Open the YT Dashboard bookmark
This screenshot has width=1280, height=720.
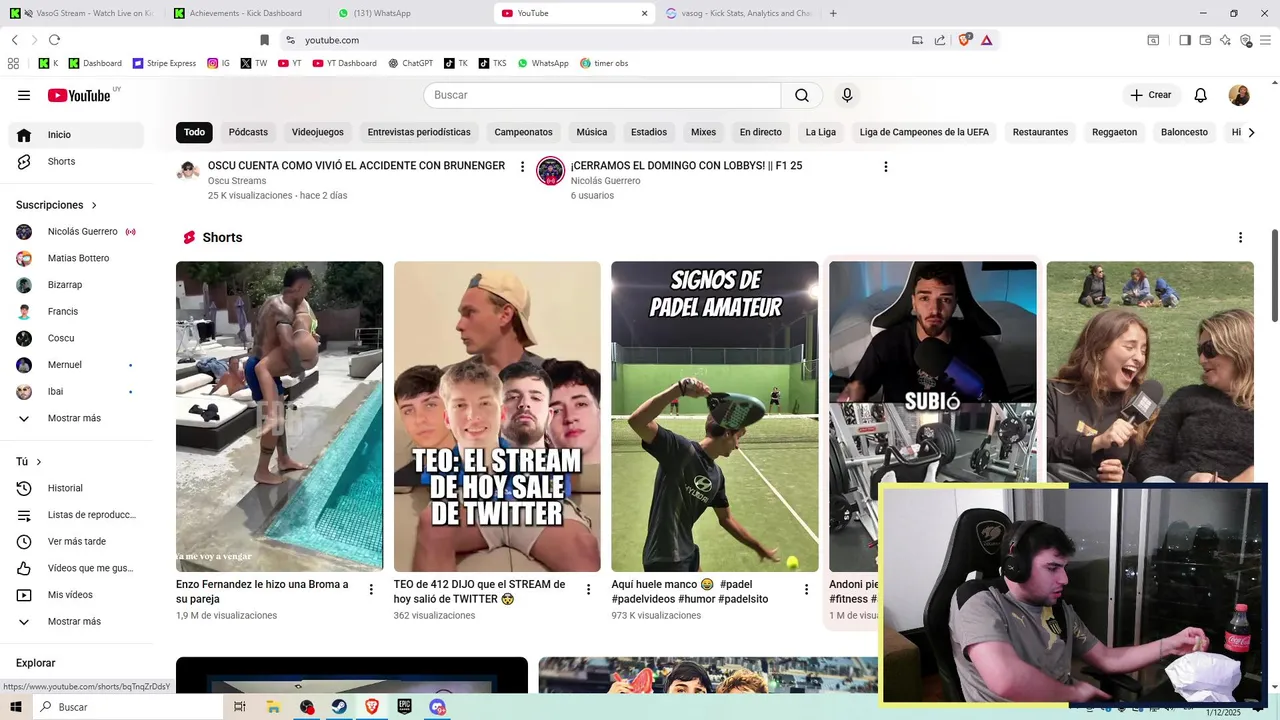344,63
